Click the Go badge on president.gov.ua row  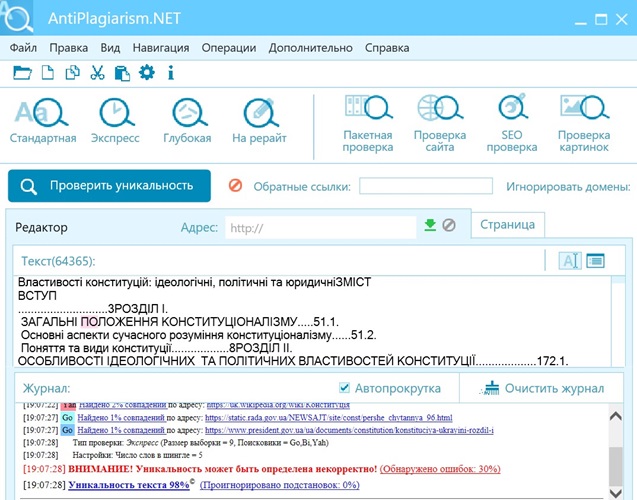[x=67, y=430]
